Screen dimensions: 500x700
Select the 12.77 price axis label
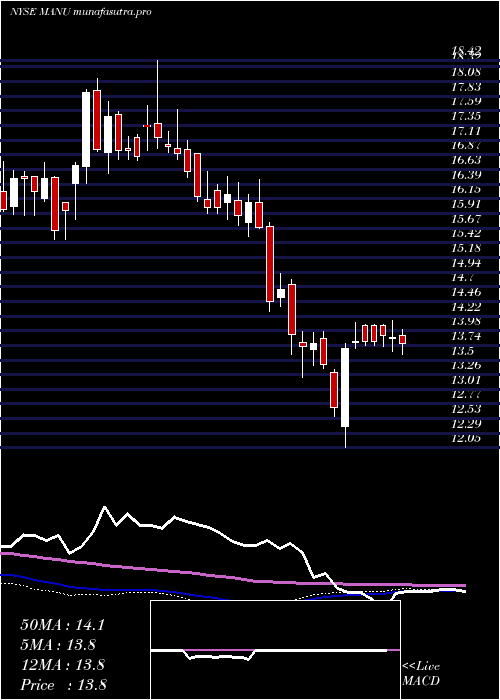pyautogui.click(x=466, y=395)
